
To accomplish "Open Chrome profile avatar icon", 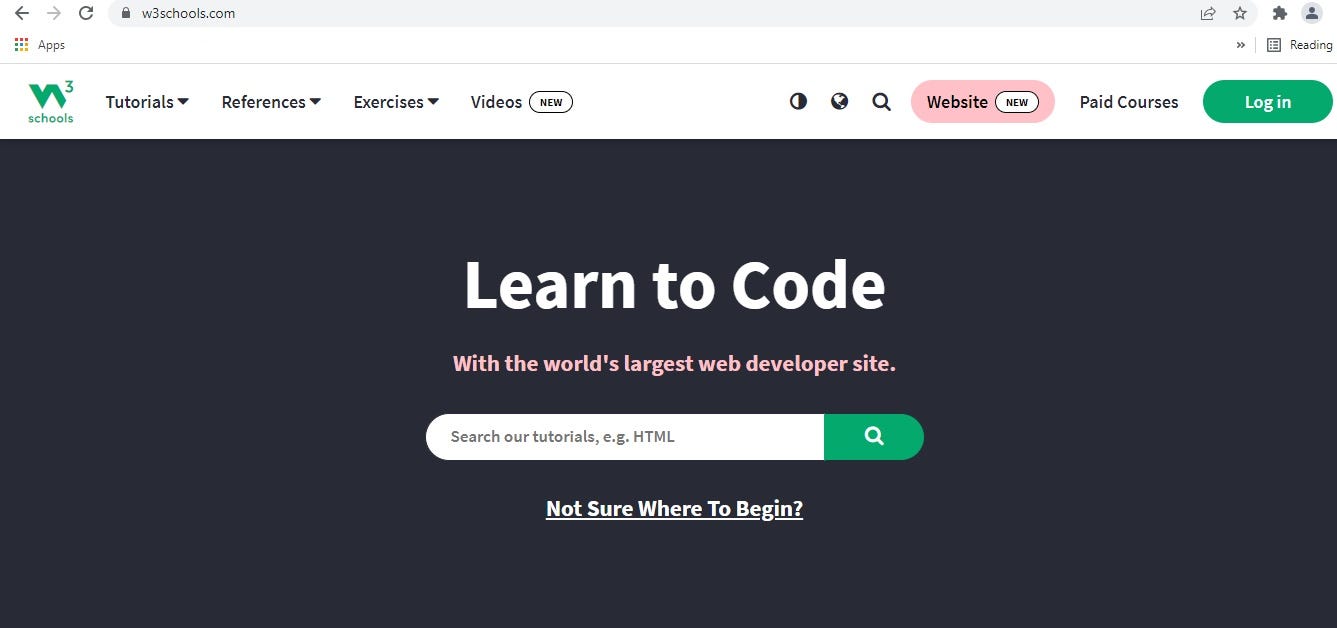I will pyautogui.click(x=1311, y=13).
